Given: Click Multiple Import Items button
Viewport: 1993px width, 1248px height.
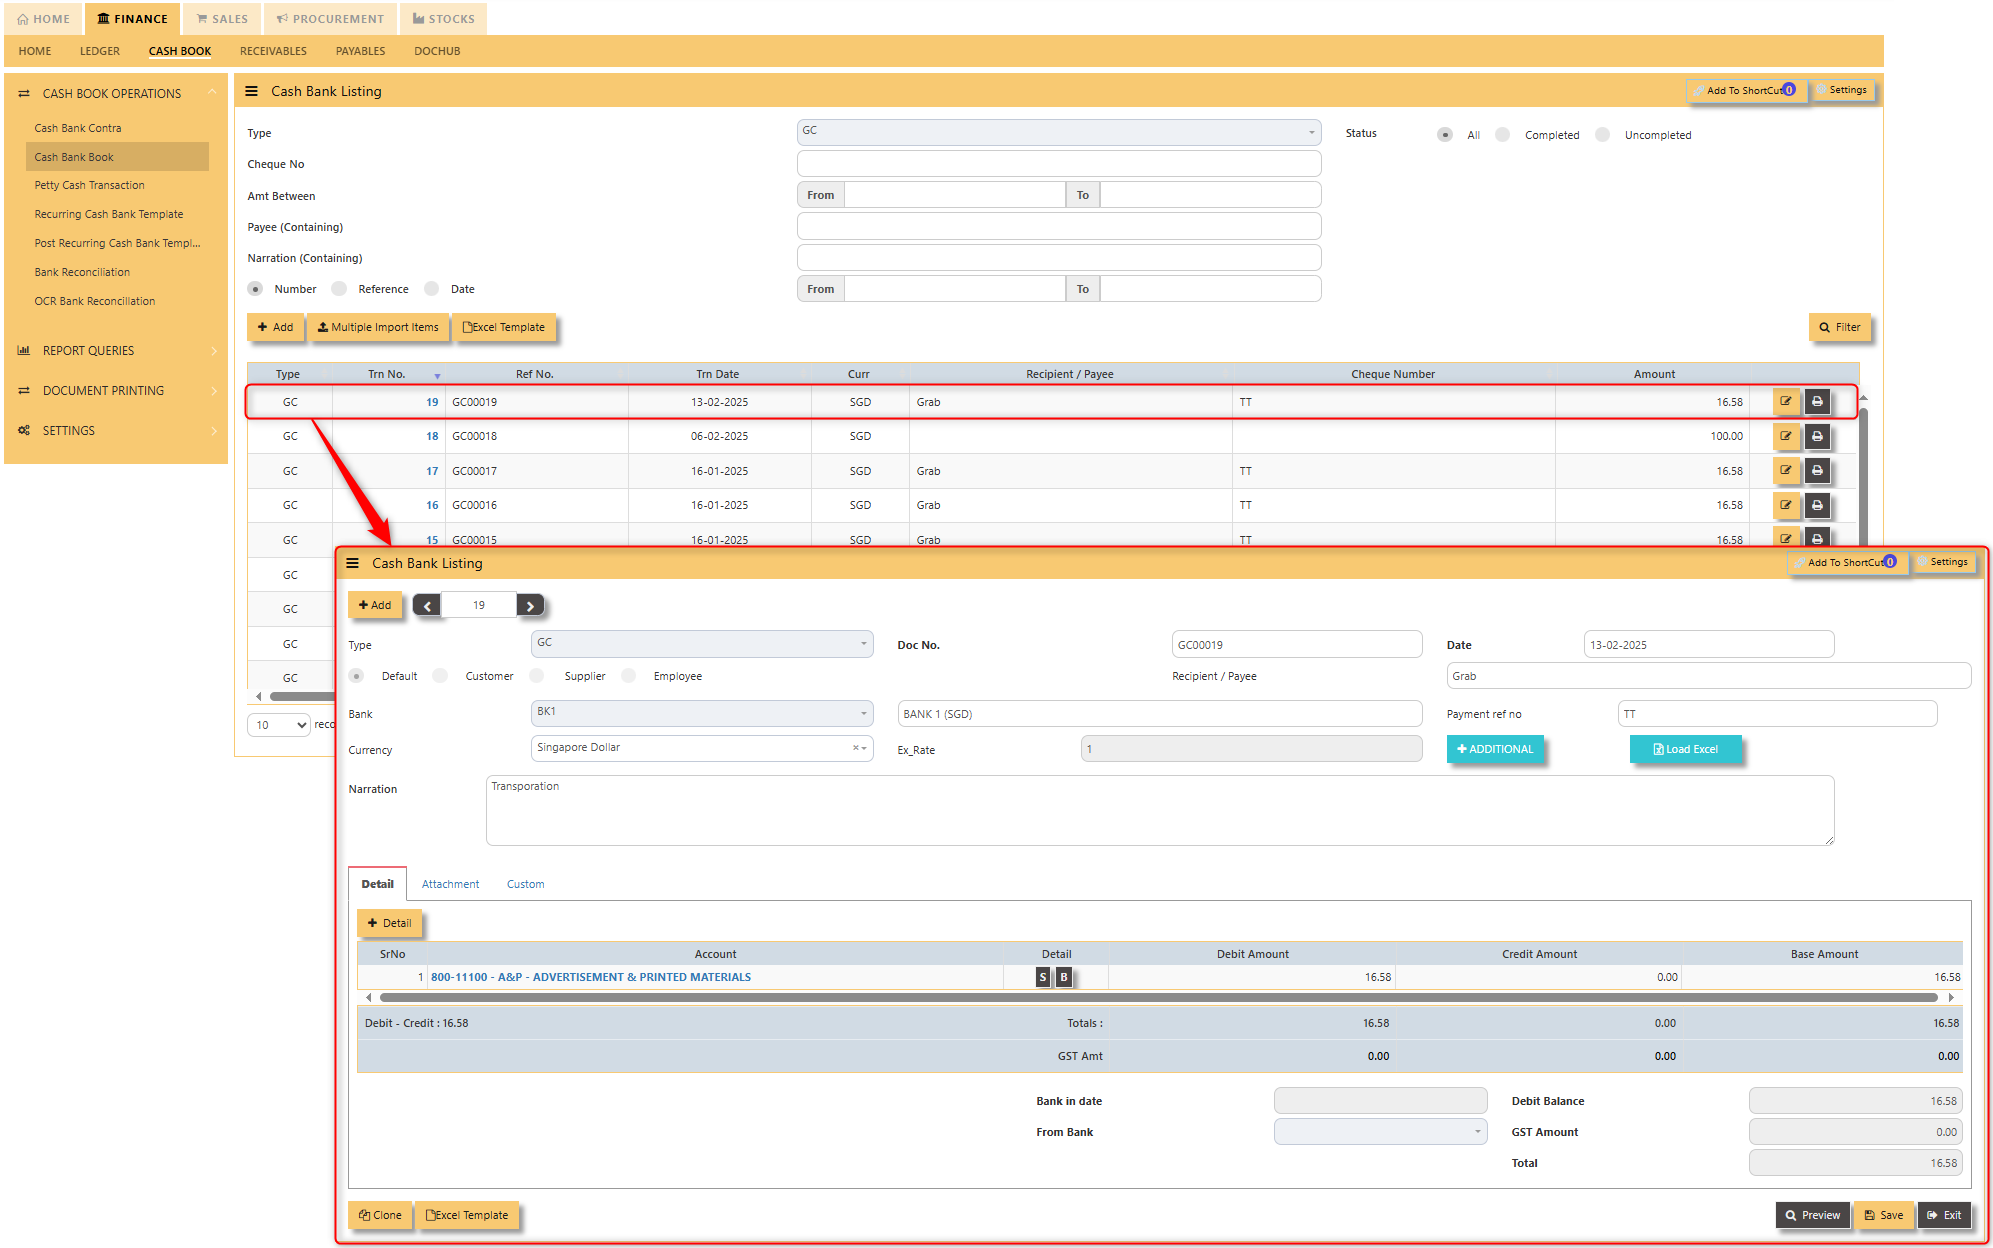Looking at the screenshot, I should pos(378,327).
